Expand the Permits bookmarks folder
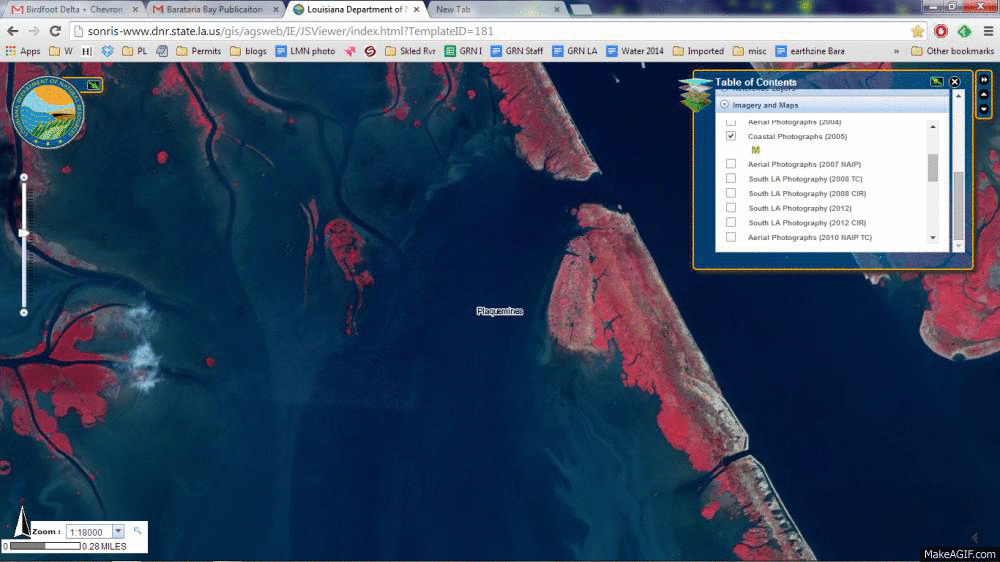This screenshot has width=1000, height=562. point(198,51)
